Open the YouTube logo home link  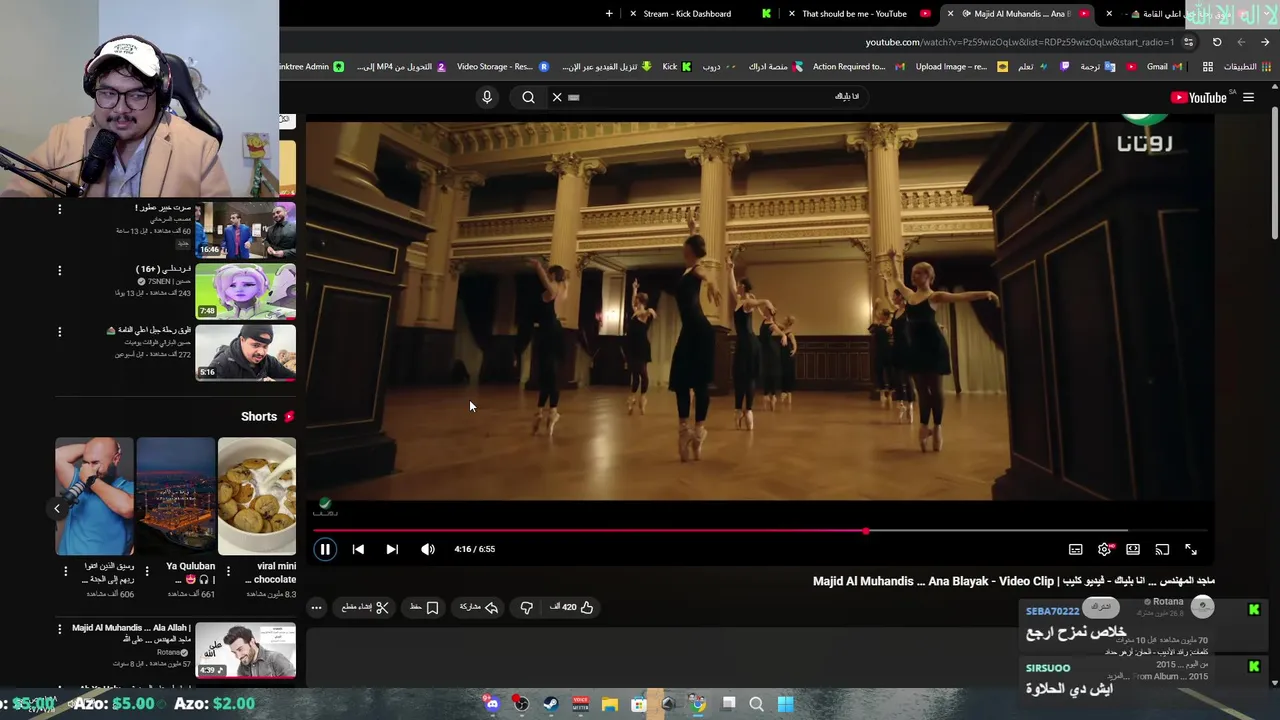[1198, 97]
